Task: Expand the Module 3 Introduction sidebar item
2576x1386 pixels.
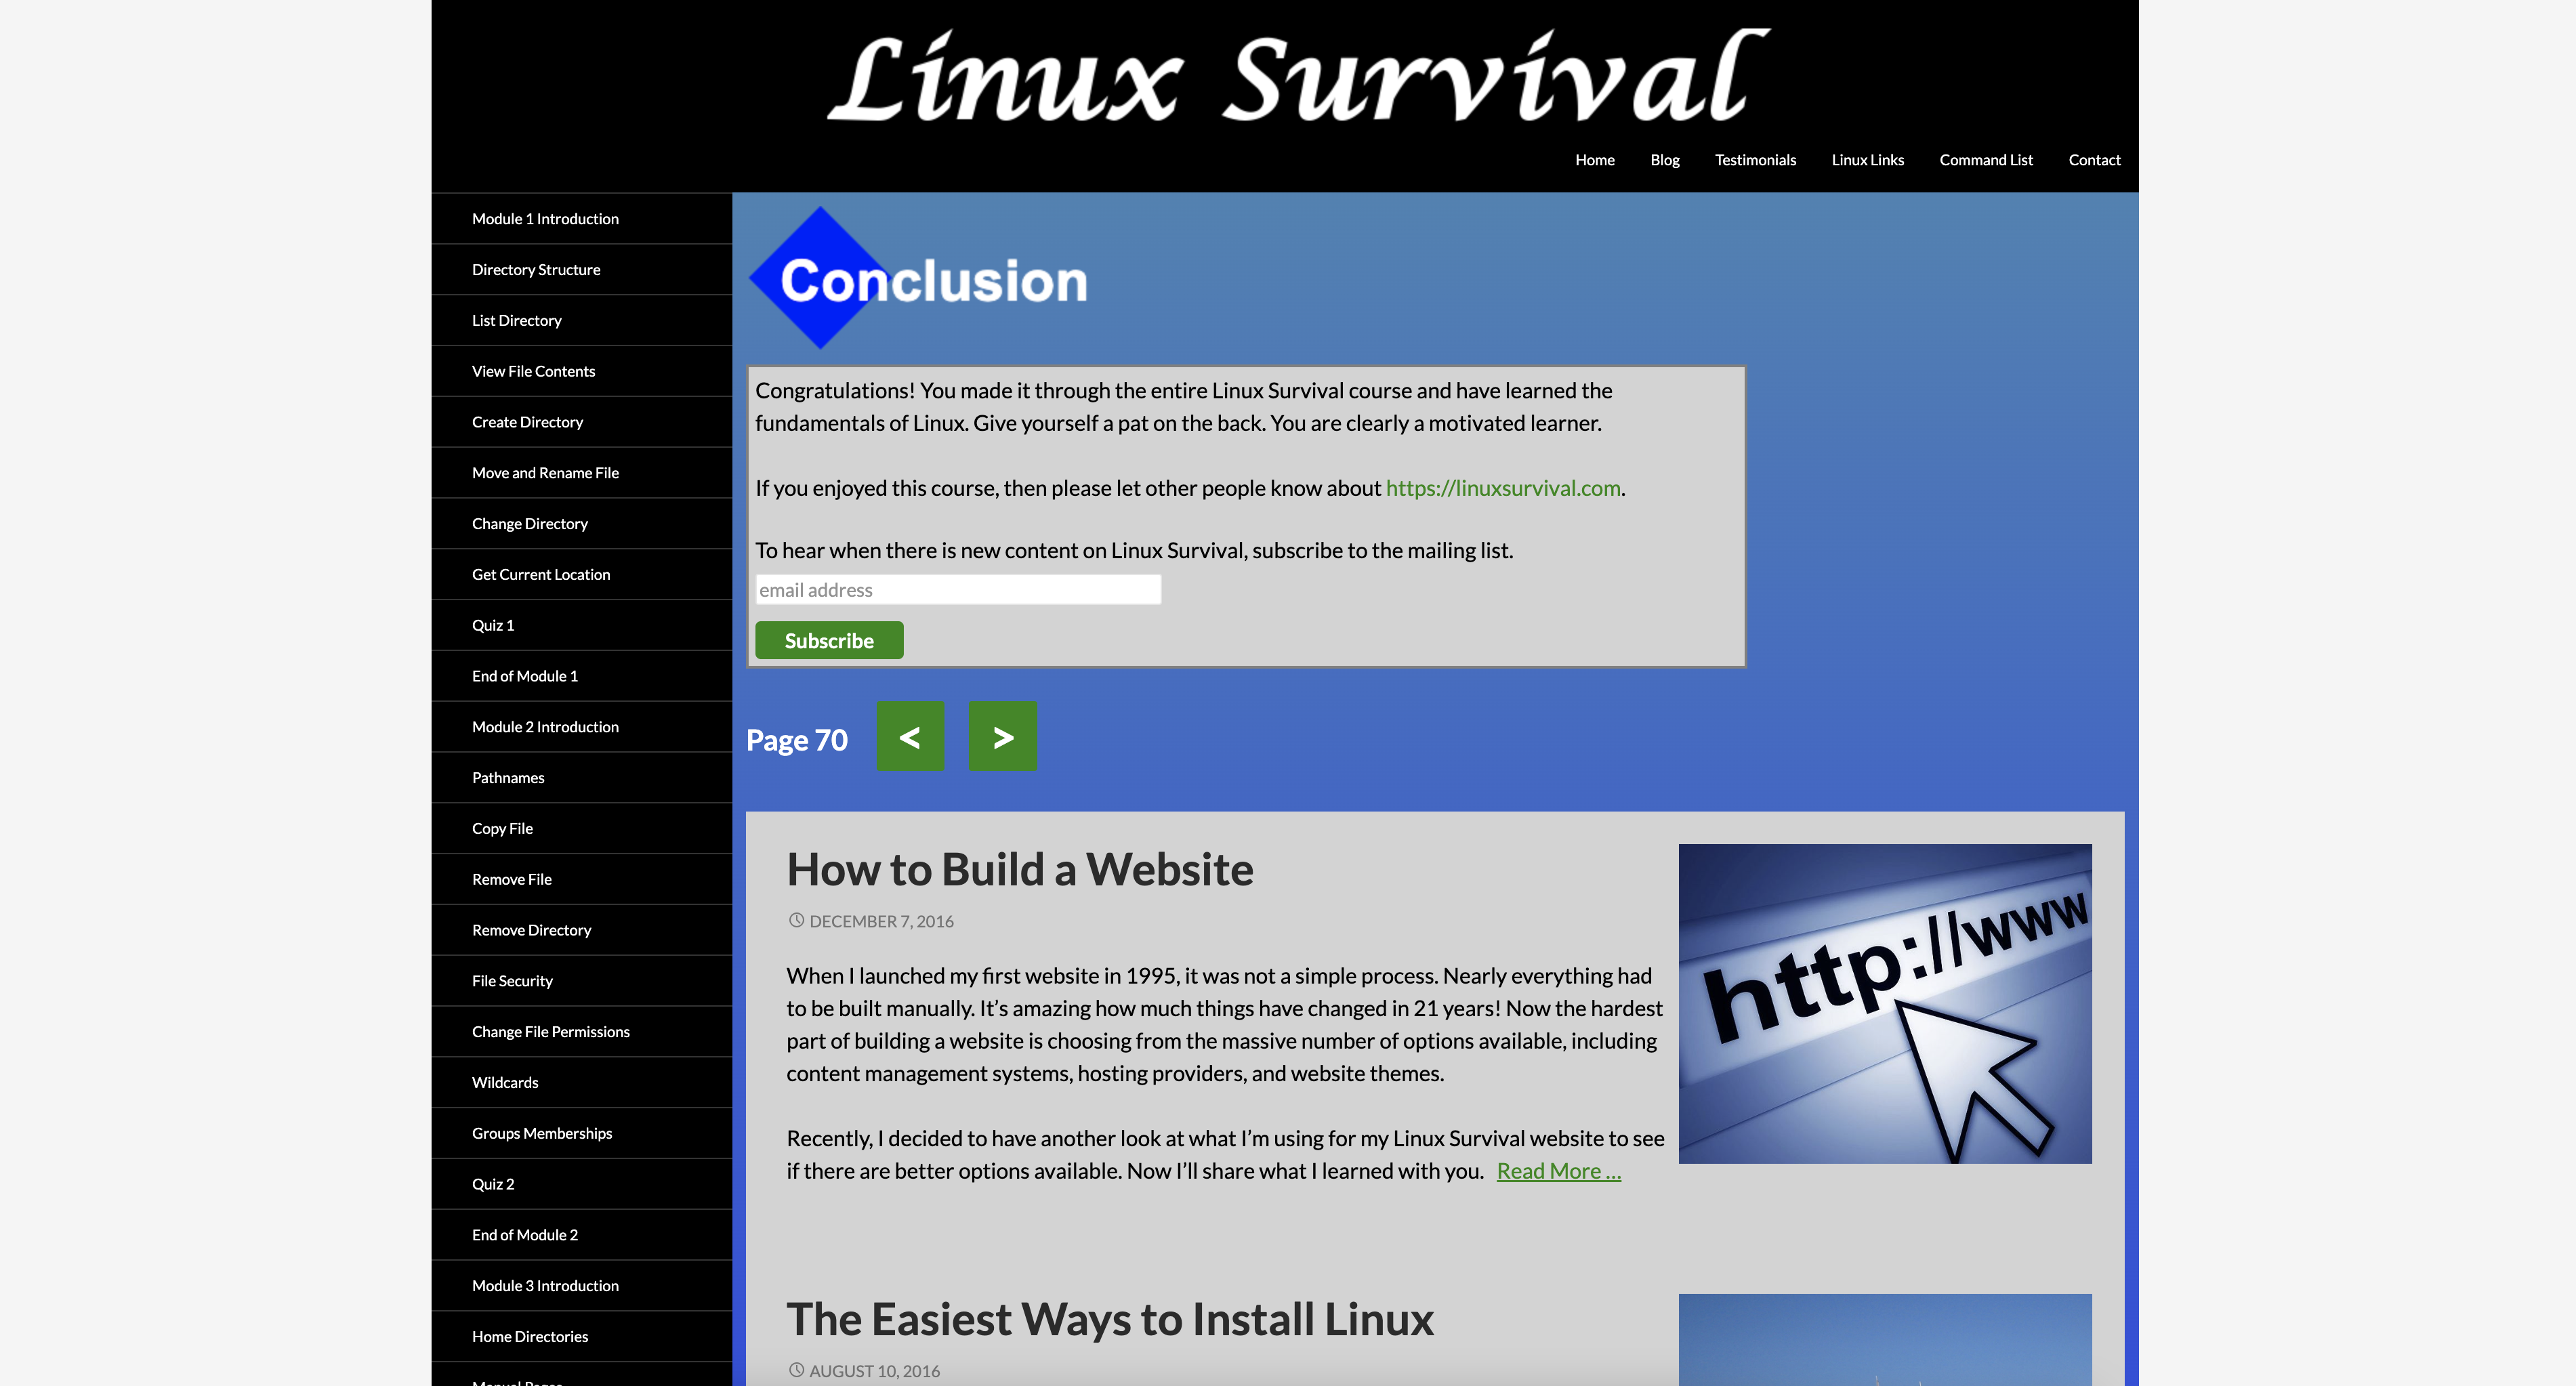Action: [x=546, y=1285]
